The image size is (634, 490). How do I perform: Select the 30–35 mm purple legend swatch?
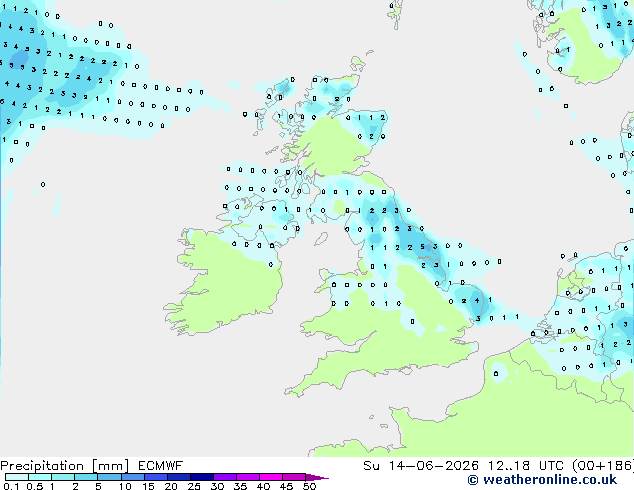coord(224,477)
